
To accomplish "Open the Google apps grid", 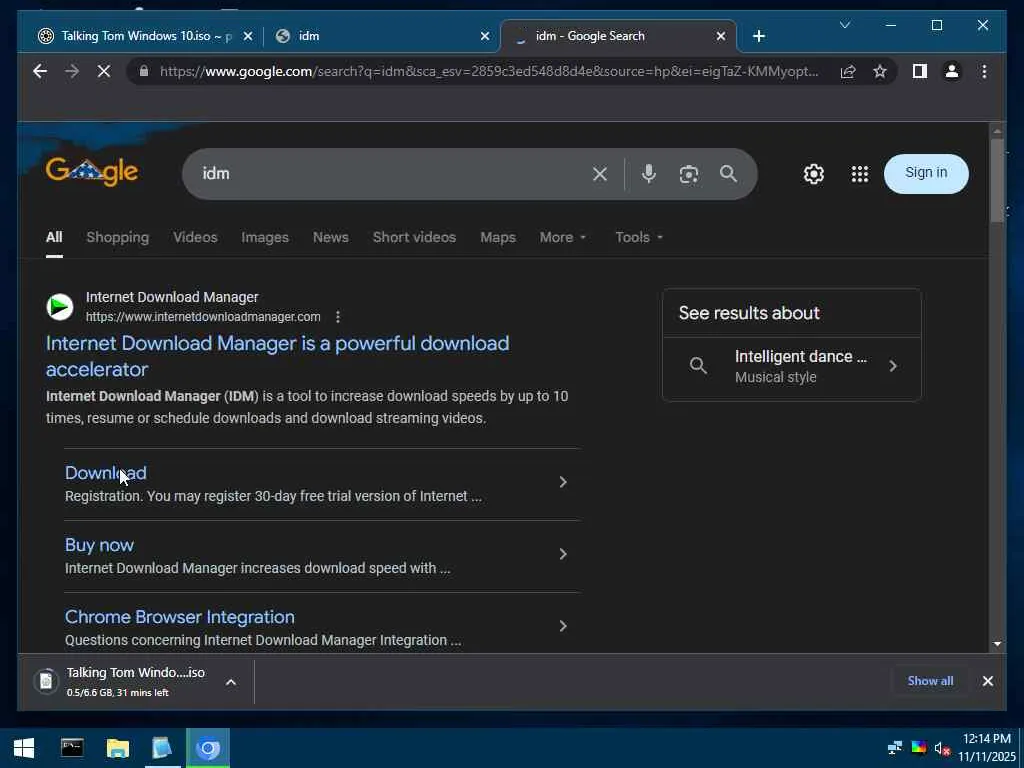I will click(x=859, y=174).
